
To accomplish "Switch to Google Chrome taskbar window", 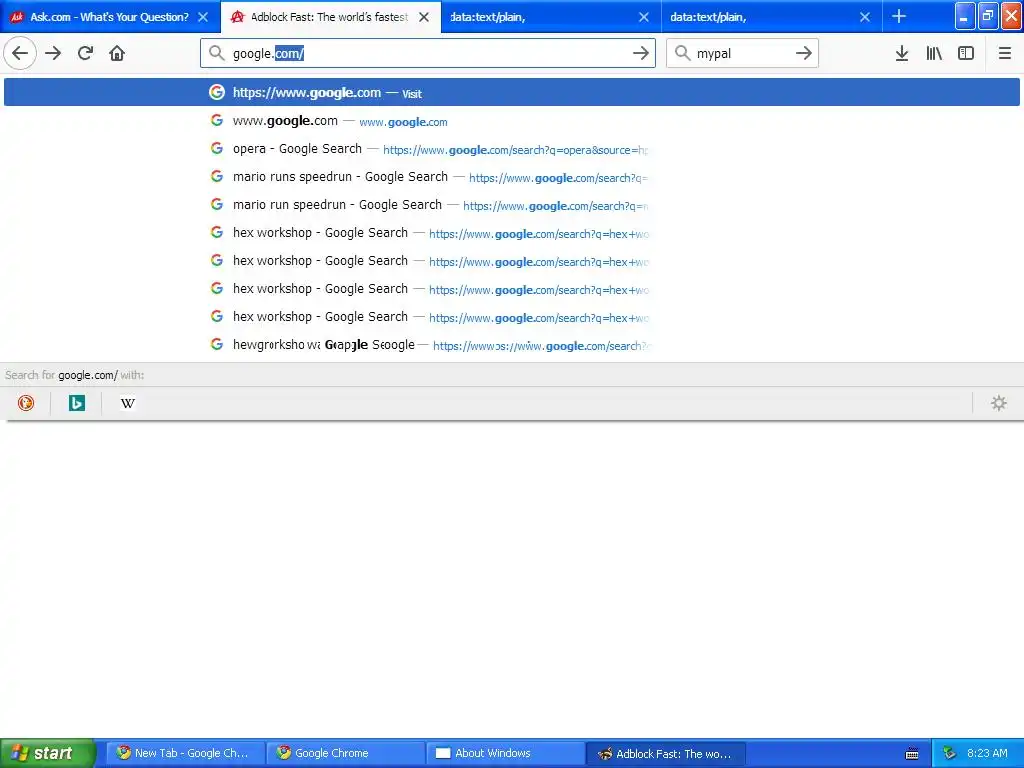I will pos(346,753).
